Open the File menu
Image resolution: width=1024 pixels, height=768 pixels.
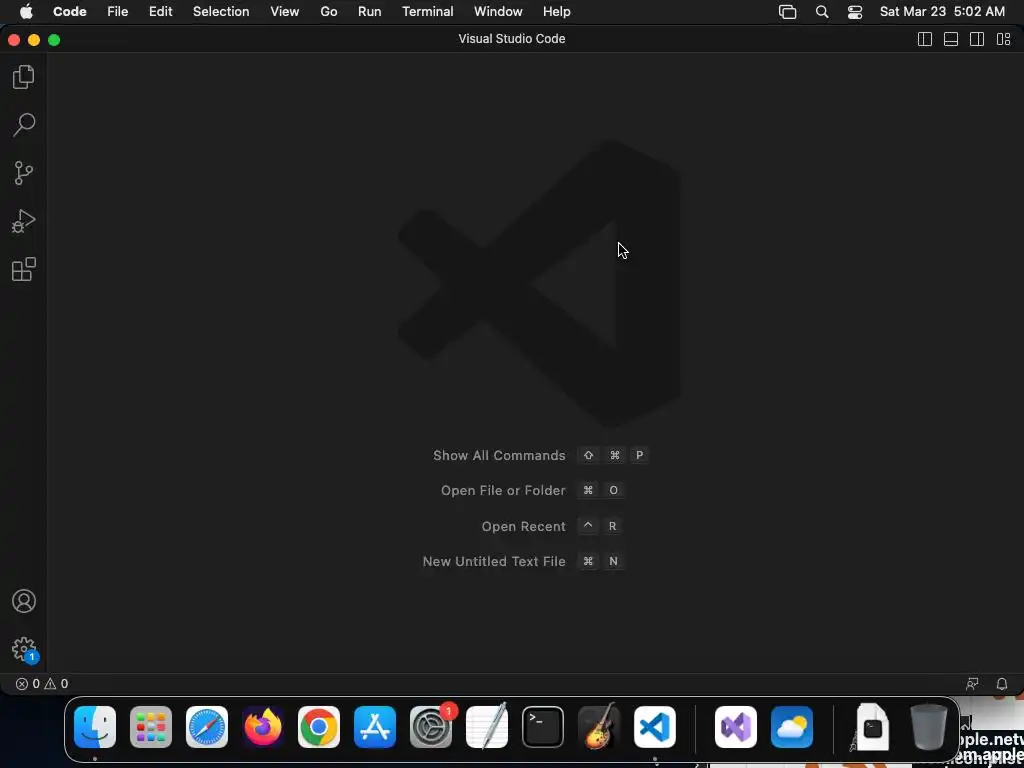tap(118, 12)
